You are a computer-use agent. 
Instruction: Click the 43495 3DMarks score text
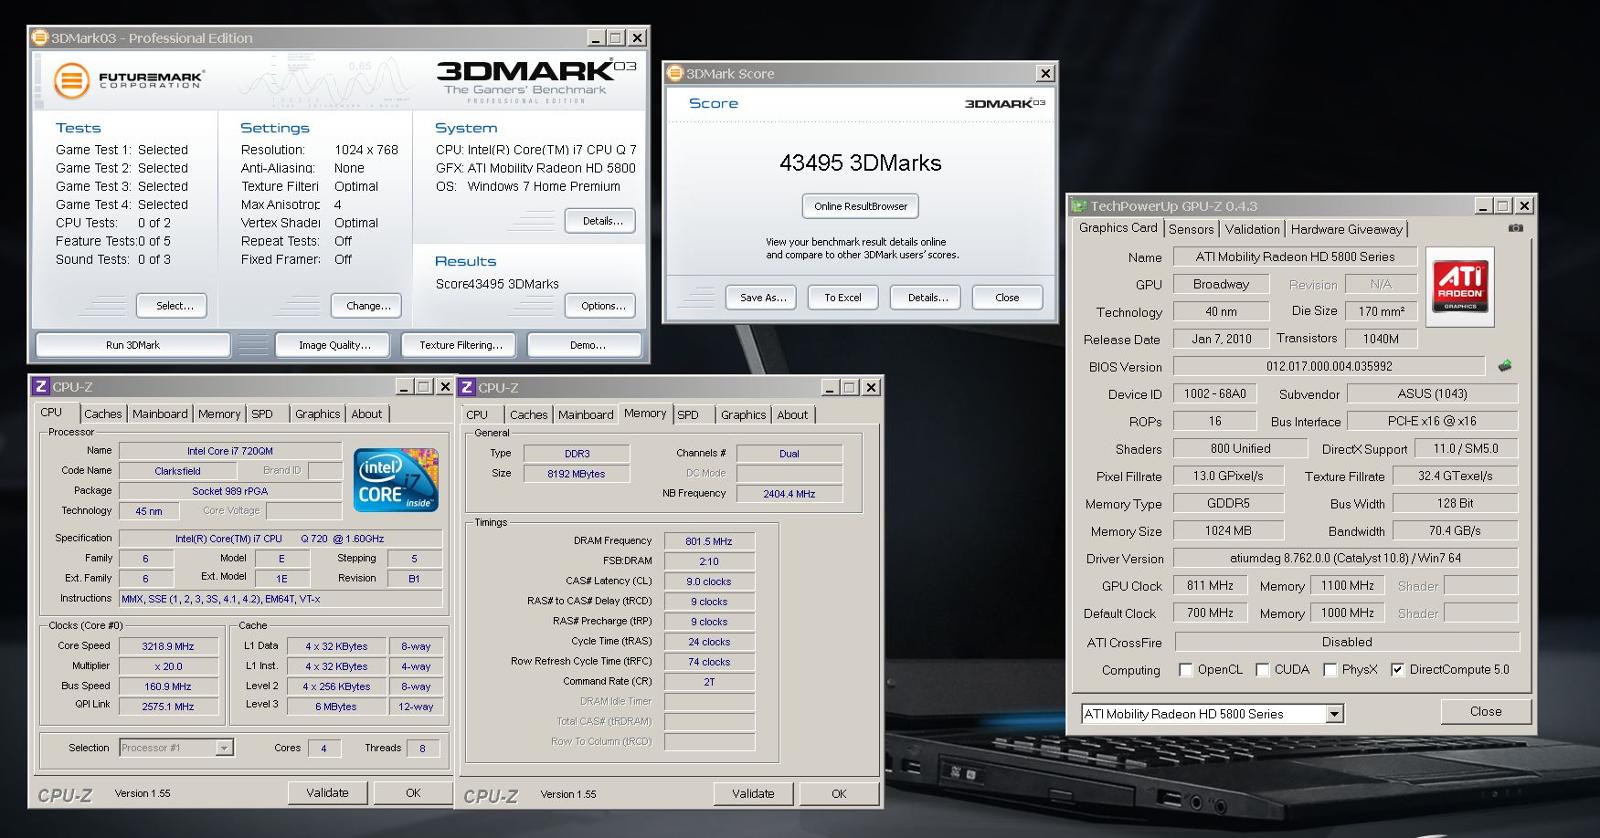(860, 163)
